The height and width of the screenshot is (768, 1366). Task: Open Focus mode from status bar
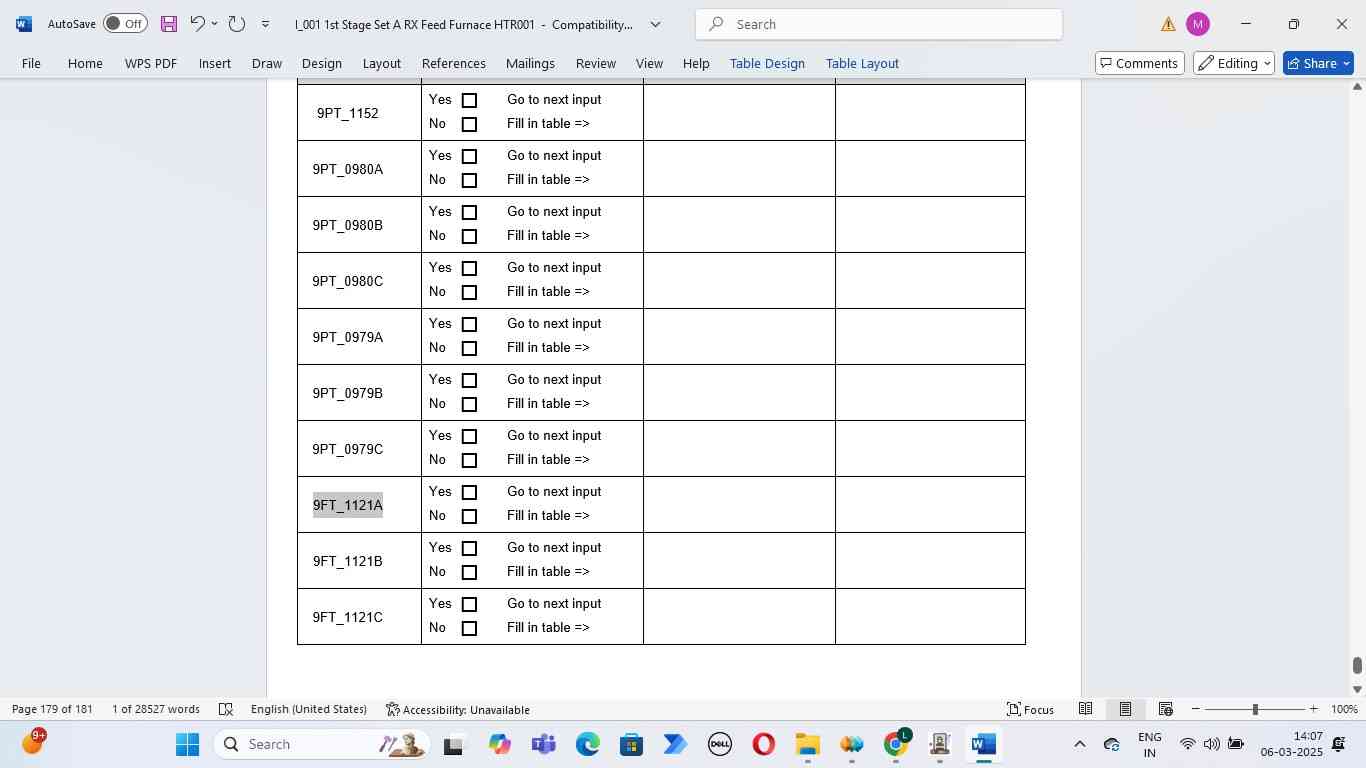(x=1030, y=709)
